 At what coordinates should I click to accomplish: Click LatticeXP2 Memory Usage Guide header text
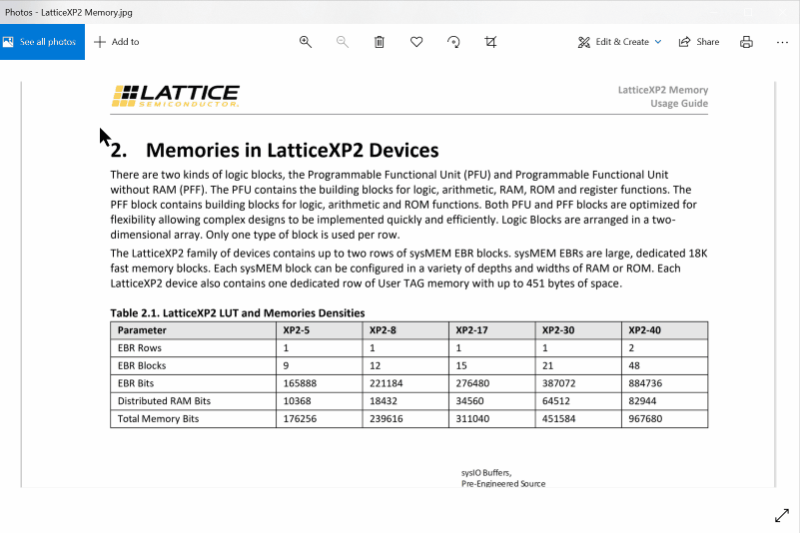[x=663, y=96]
